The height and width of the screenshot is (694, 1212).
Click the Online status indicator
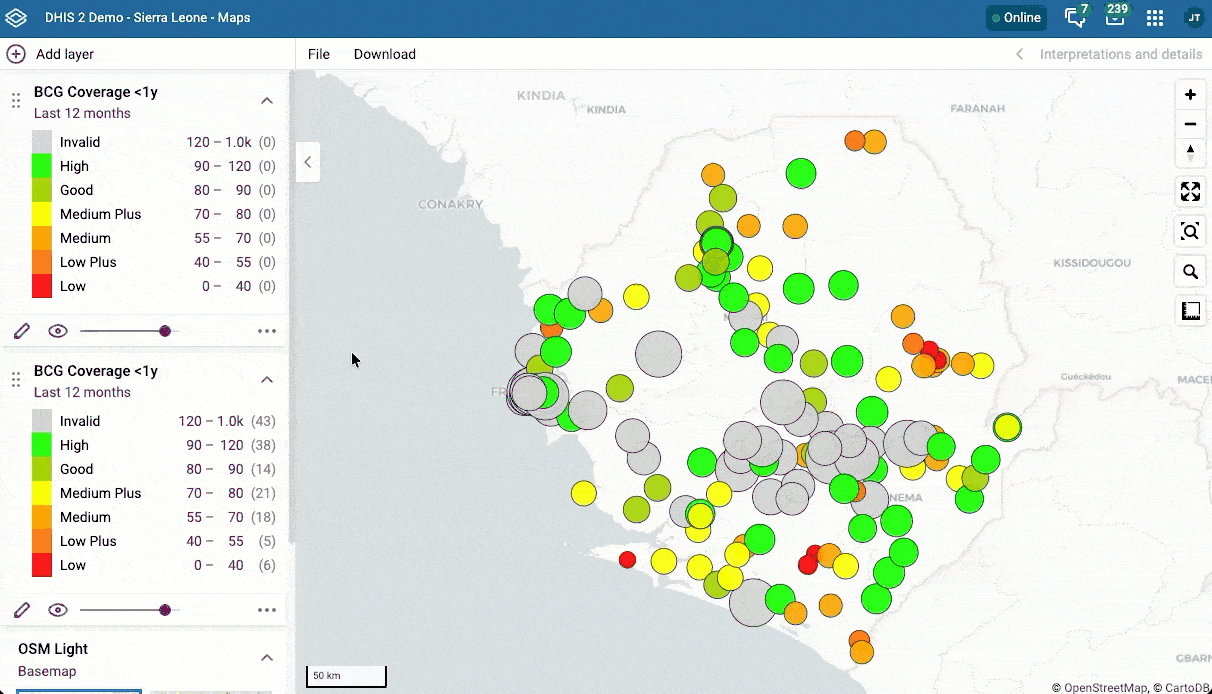[x=1017, y=18]
